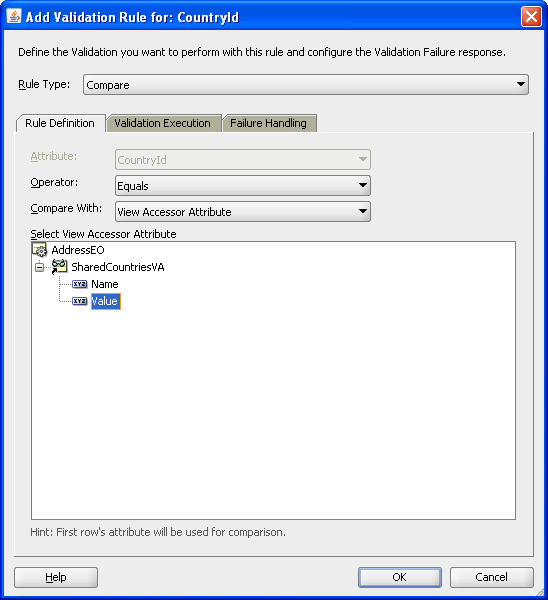
Task: Click the SharedCountriesVA view accessor icon
Action: [59, 267]
